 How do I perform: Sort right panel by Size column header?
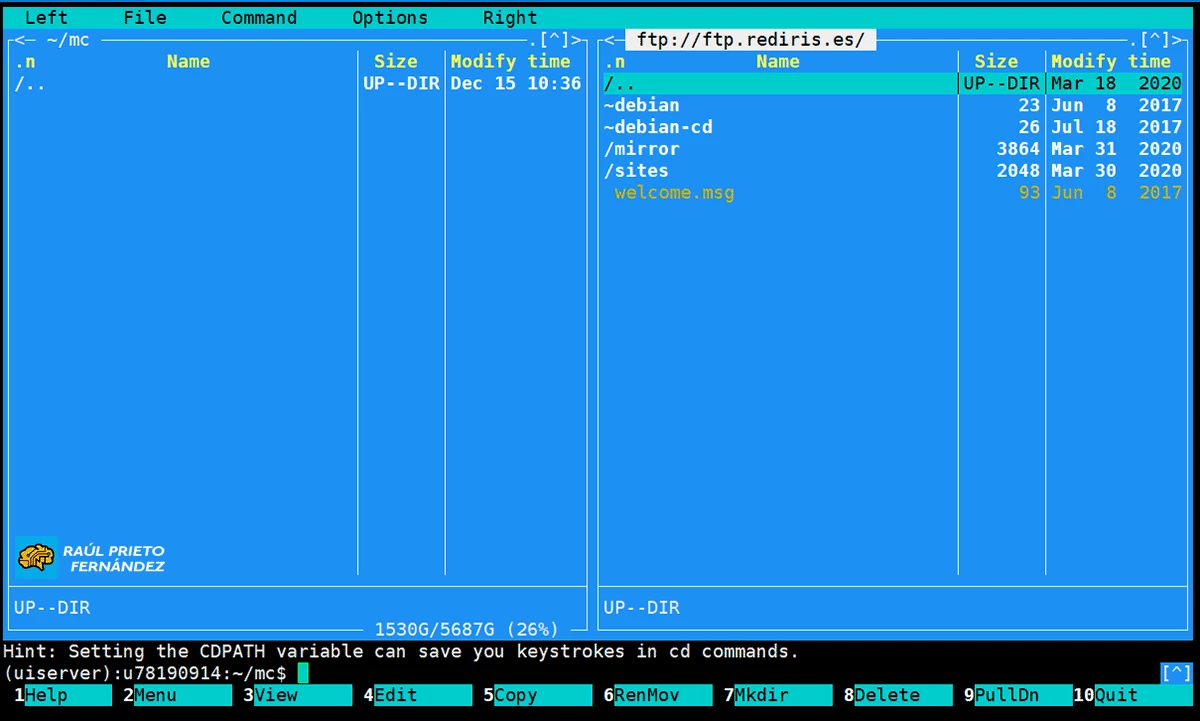(996, 62)
